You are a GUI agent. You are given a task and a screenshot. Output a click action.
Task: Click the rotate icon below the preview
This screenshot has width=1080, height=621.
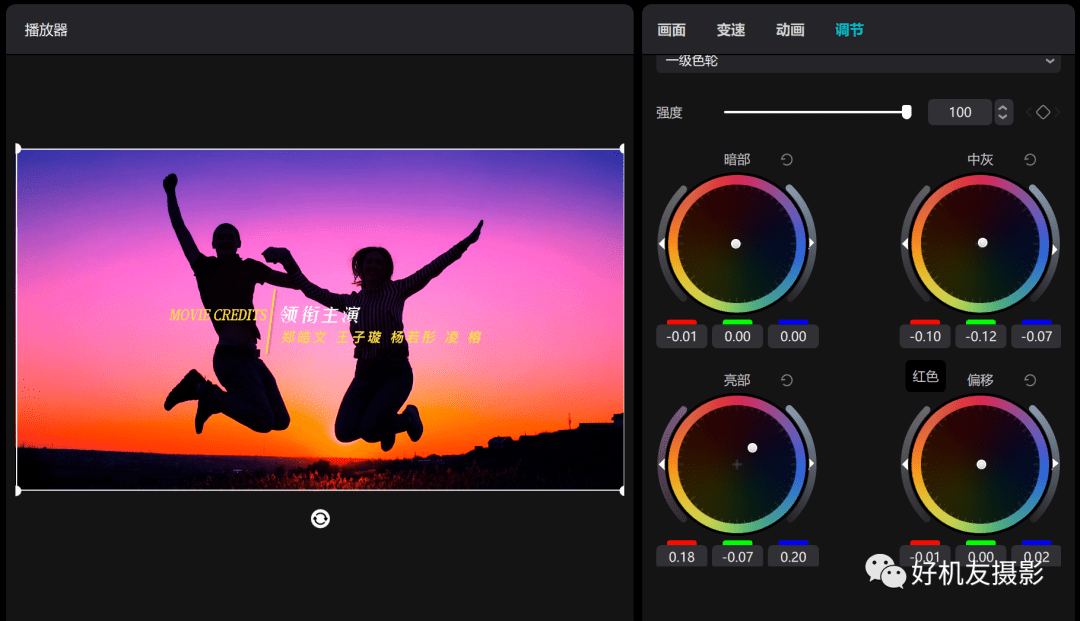(320, 518)
